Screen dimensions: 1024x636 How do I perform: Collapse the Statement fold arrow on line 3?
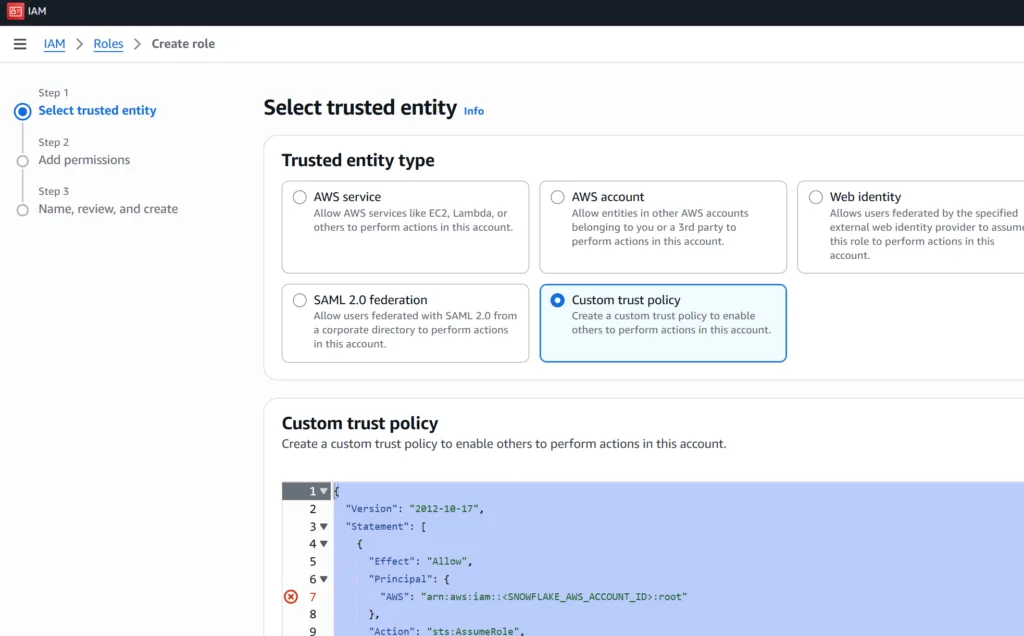coord(323,526)
